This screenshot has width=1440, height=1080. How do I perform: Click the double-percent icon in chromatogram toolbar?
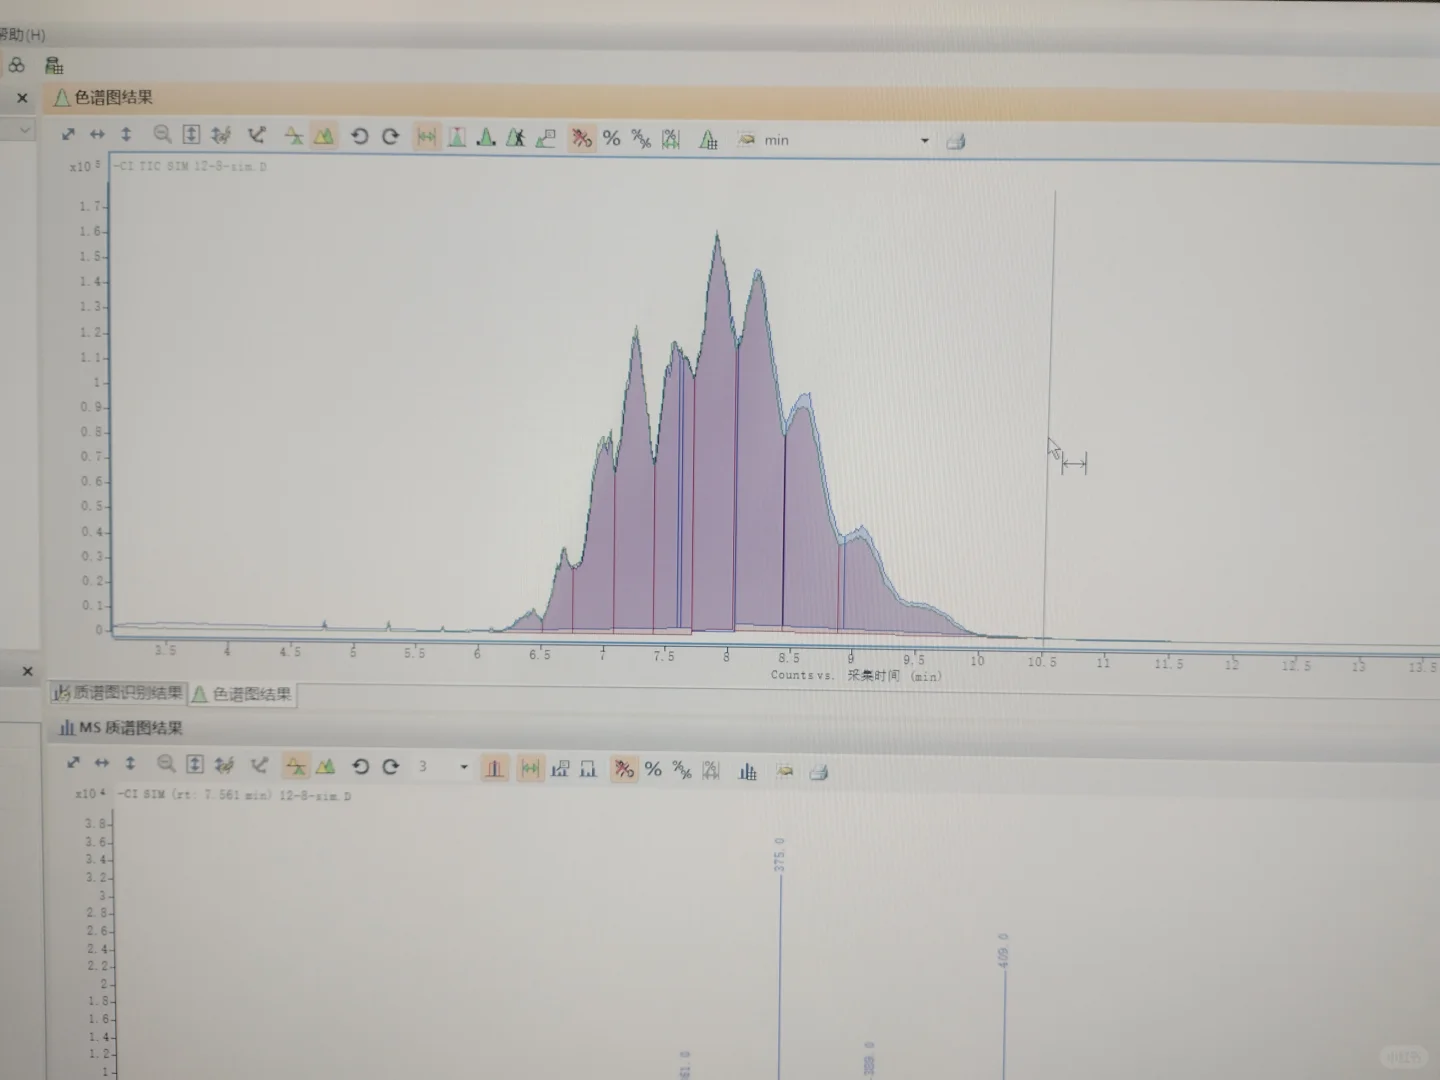pos(641,139)
